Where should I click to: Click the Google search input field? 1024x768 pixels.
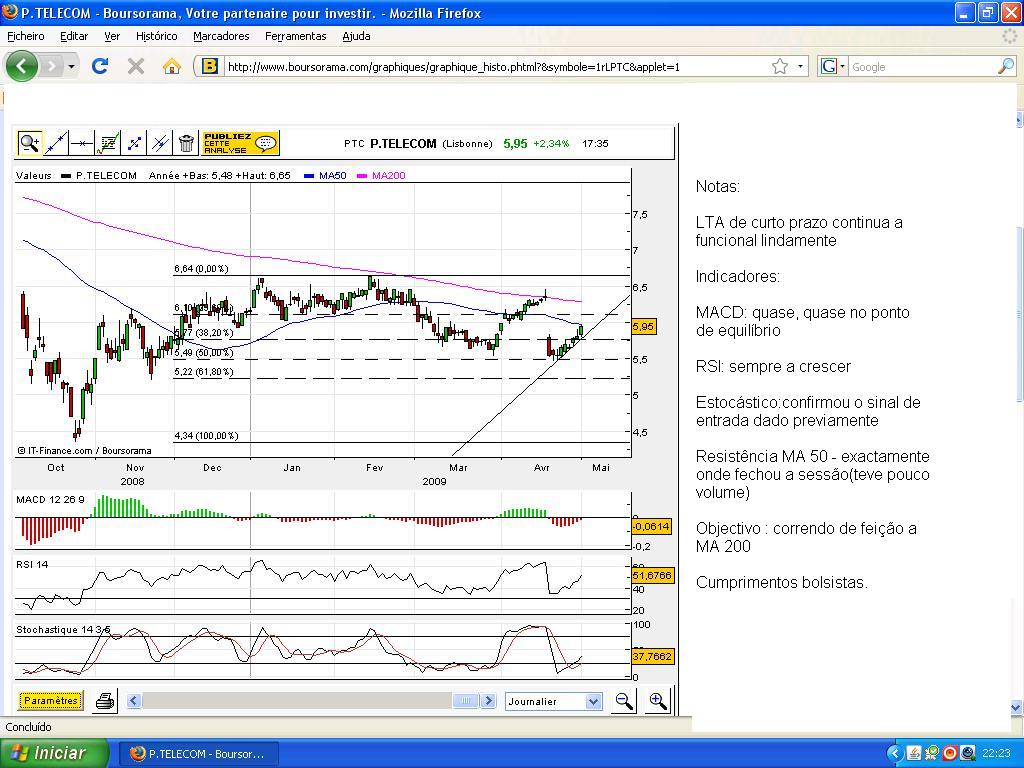pyautogui.click(x=922, y=67)
